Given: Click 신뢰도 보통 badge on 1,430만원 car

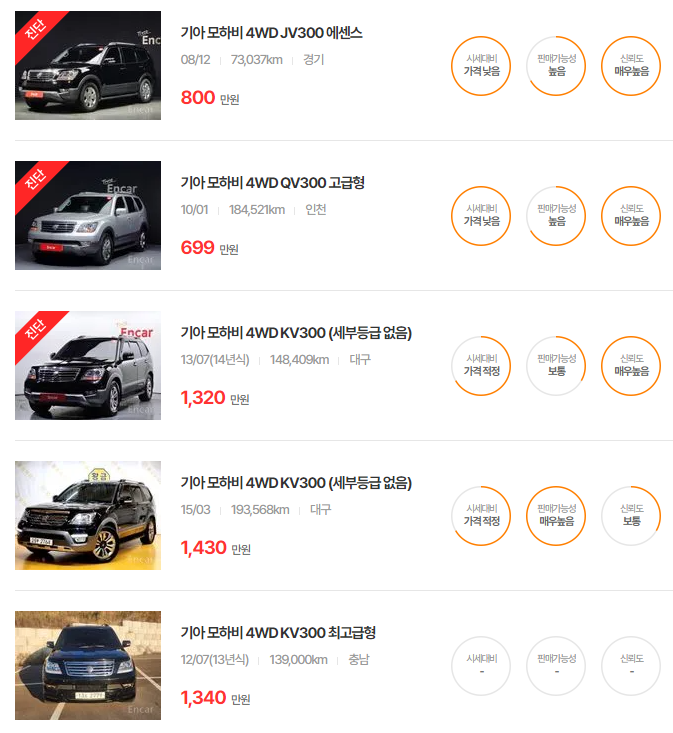Looking at the screenshot, I should [x=631, y=516].
